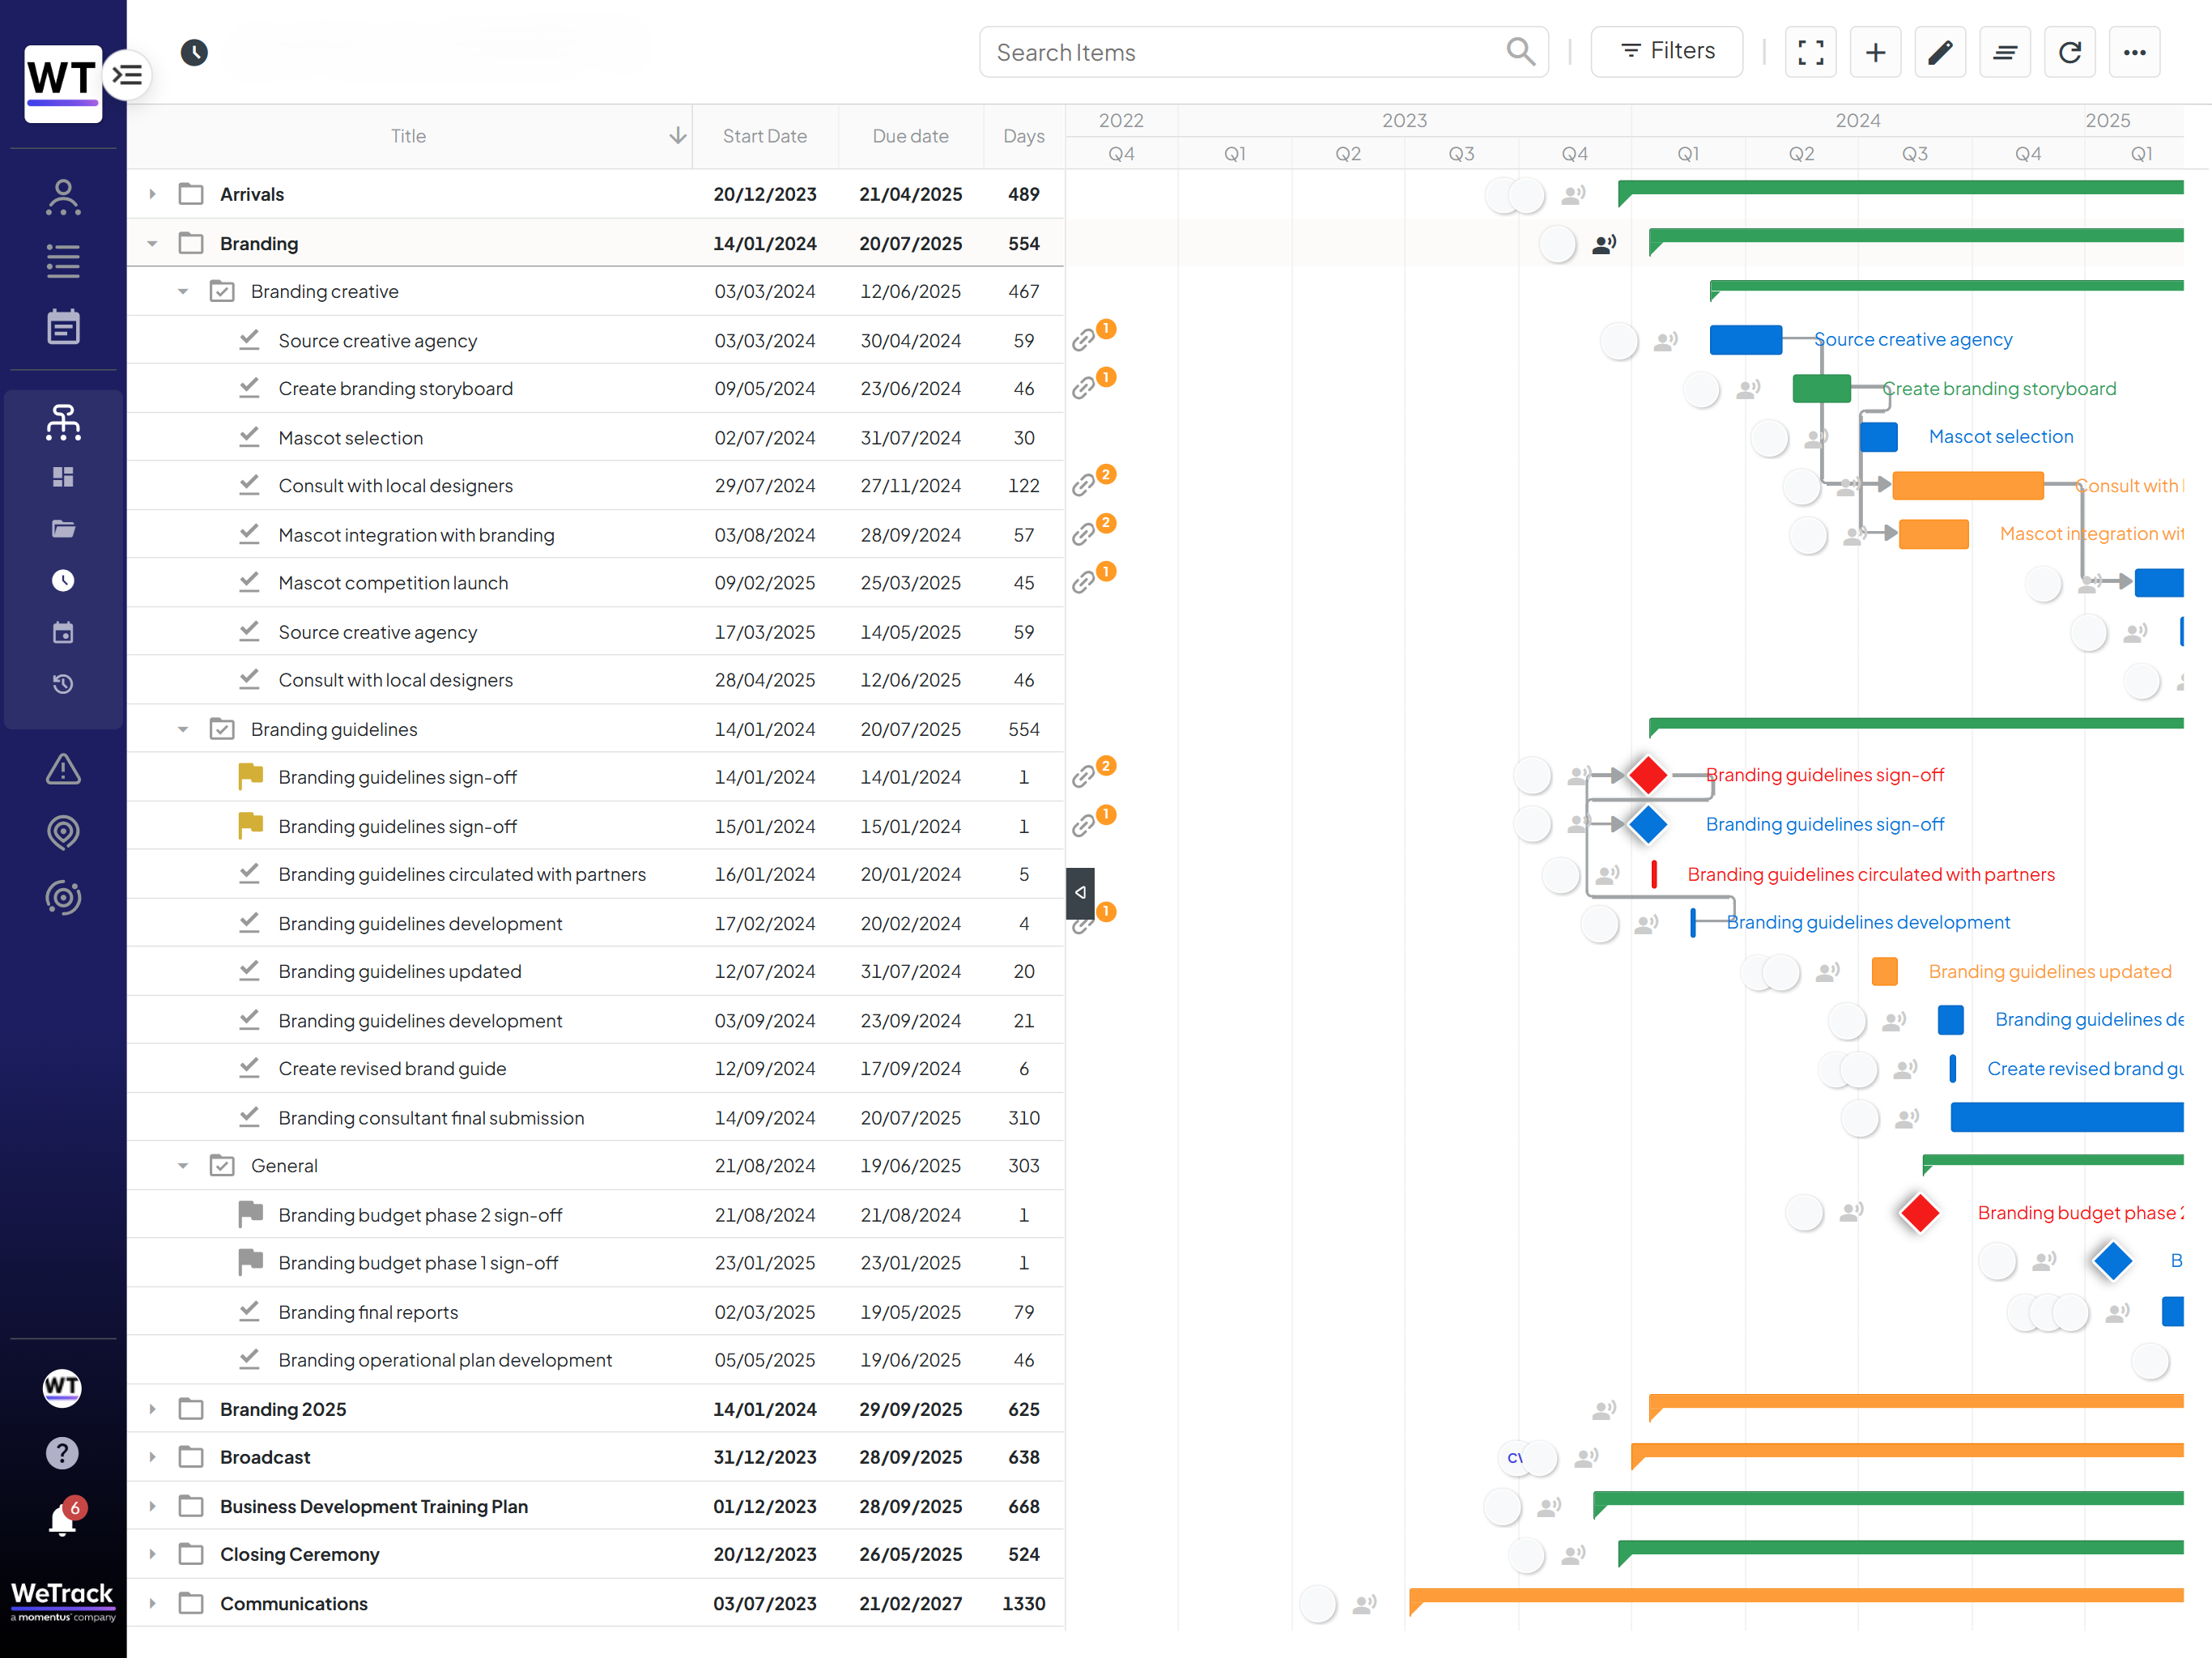Open the Filters button

(x=1667, y=52)
